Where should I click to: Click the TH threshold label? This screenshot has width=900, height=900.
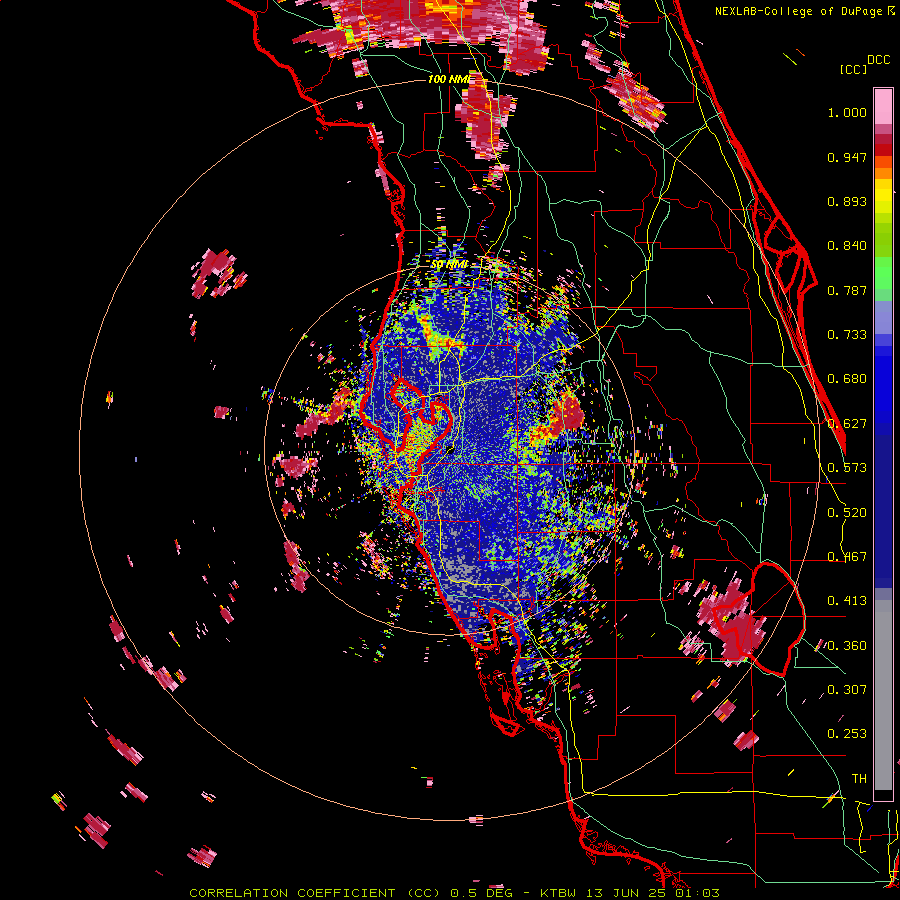tap(859, 778)
